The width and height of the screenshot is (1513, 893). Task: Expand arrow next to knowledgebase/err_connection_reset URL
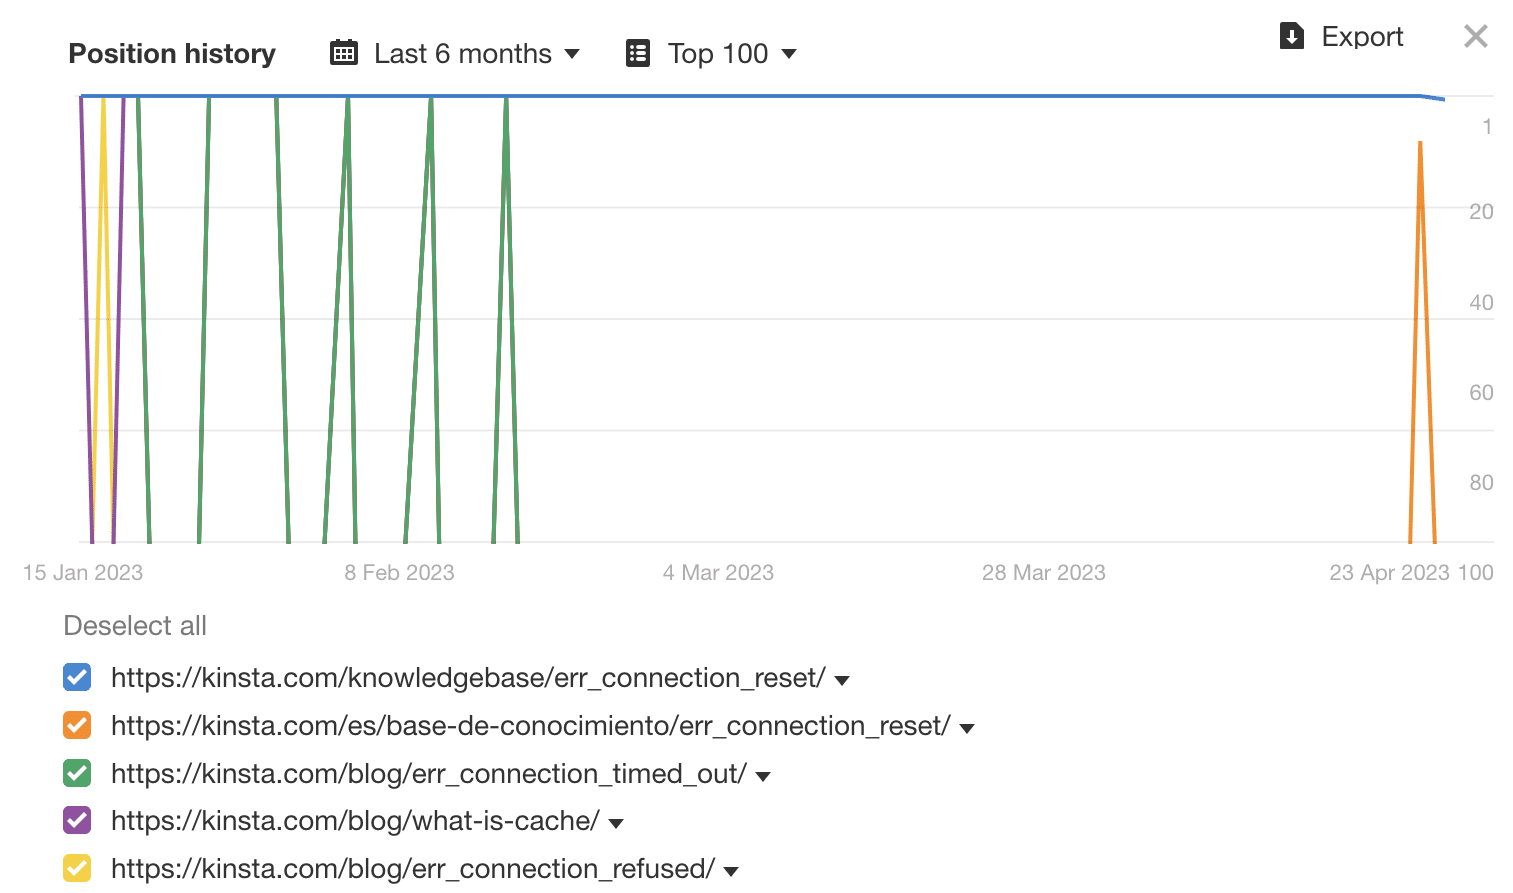[x=842, y=680]
